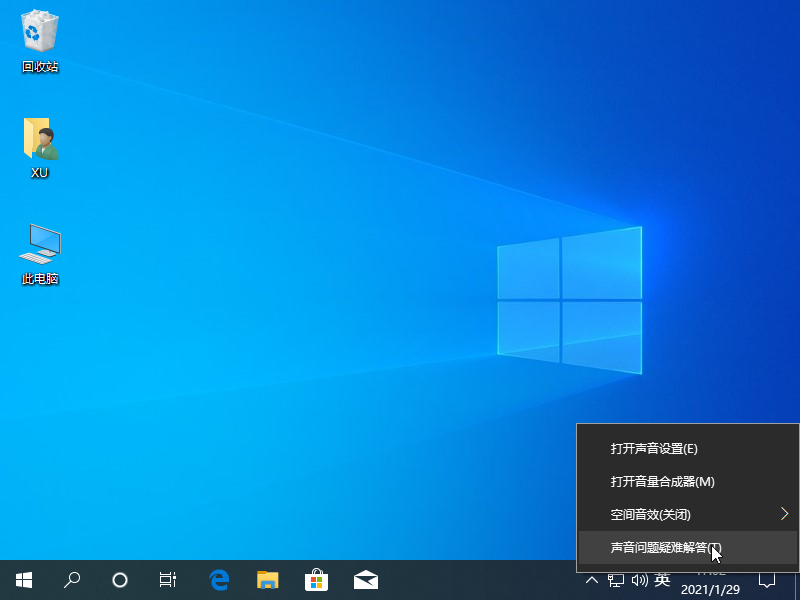Open the Start menu
Viewport: 800px width, 600px height.
pyautogui.click(x=22, y=580)
